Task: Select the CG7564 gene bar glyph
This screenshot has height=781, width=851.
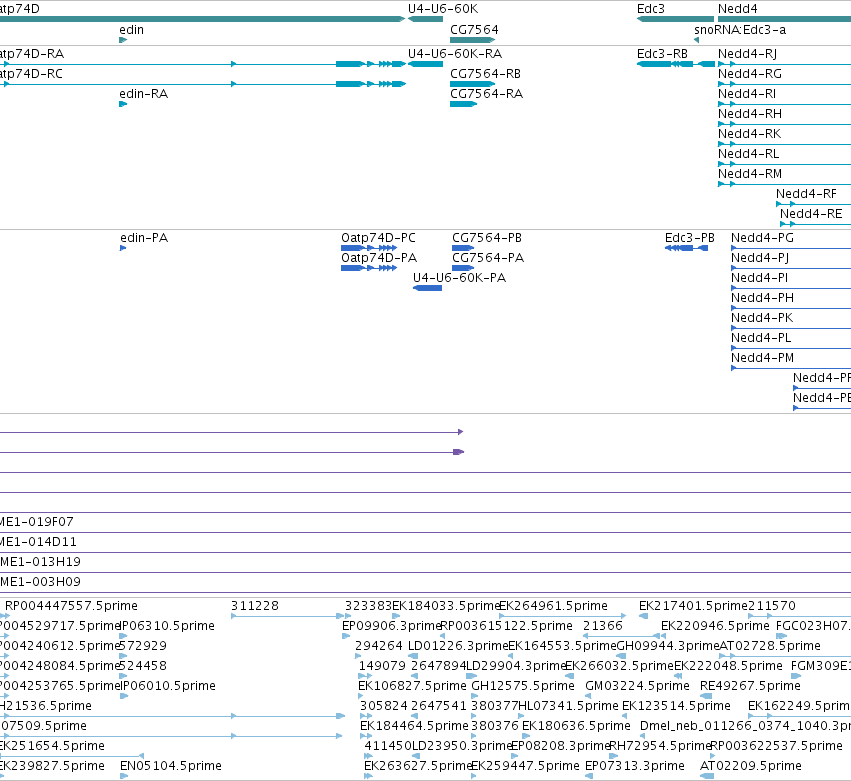Action: pyautogui.click(x=473, y=40)
